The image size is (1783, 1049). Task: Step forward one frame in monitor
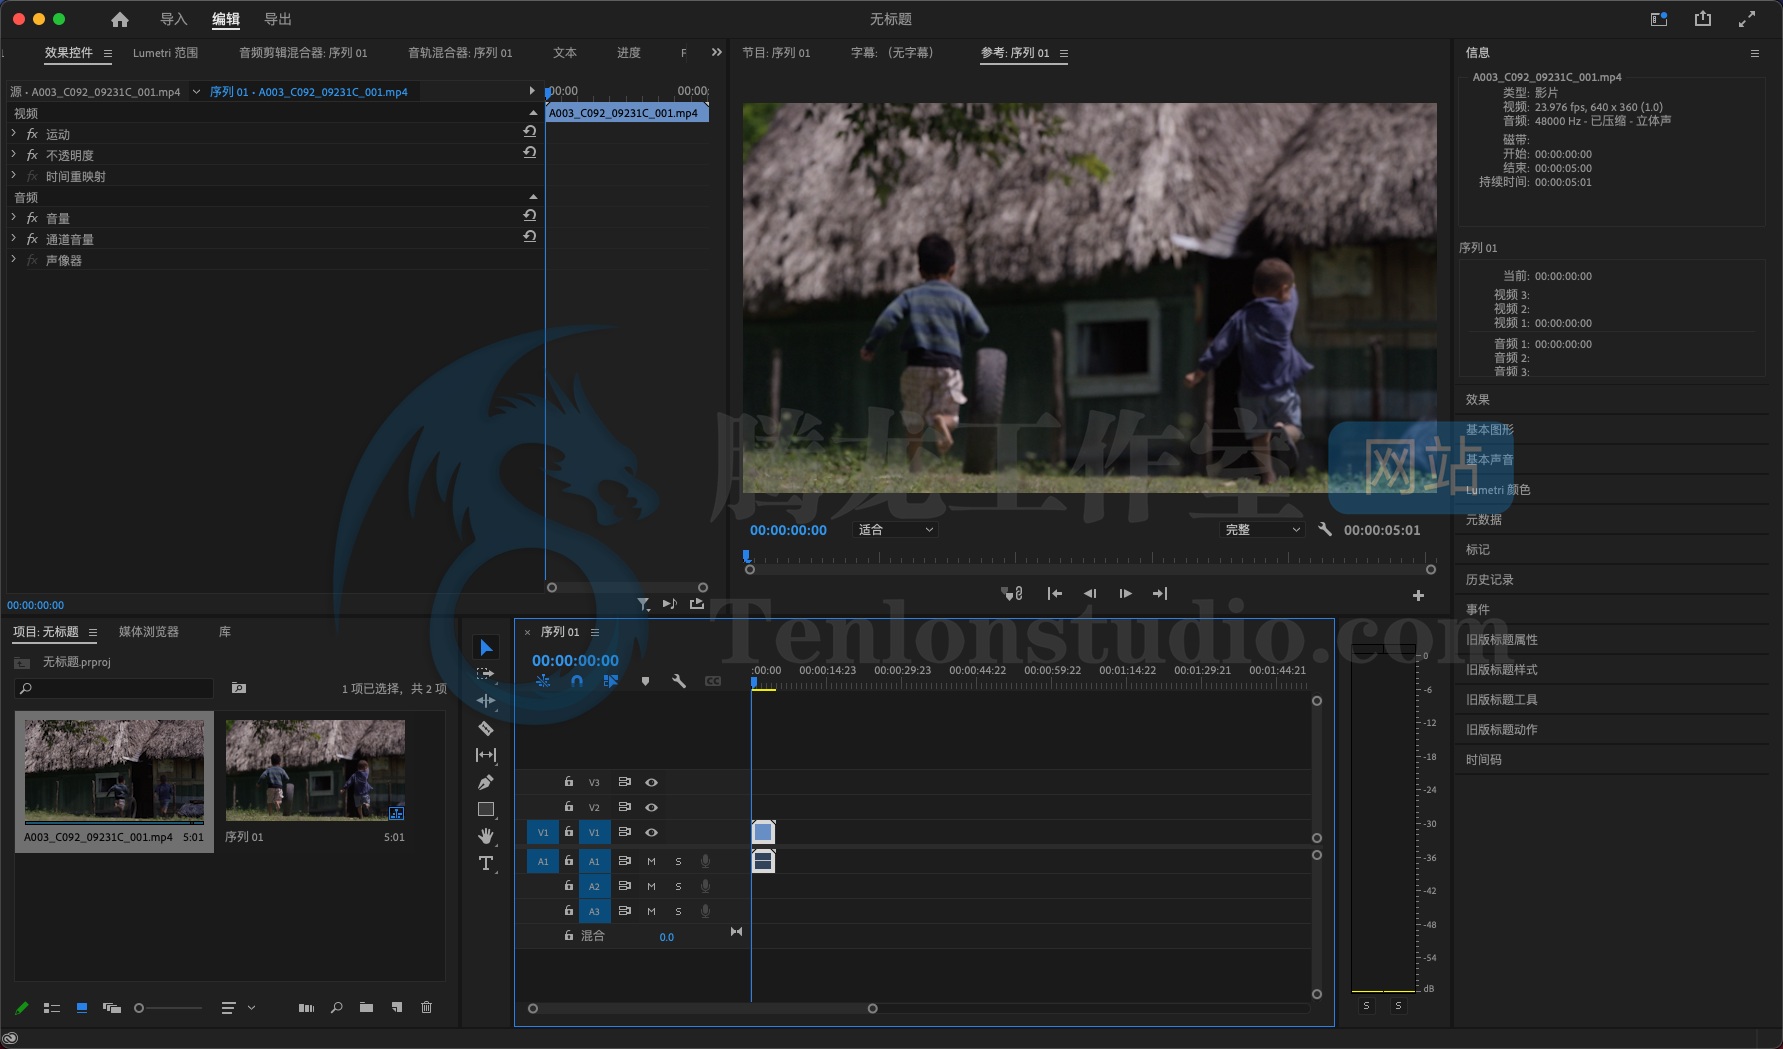click(1125, 594)
